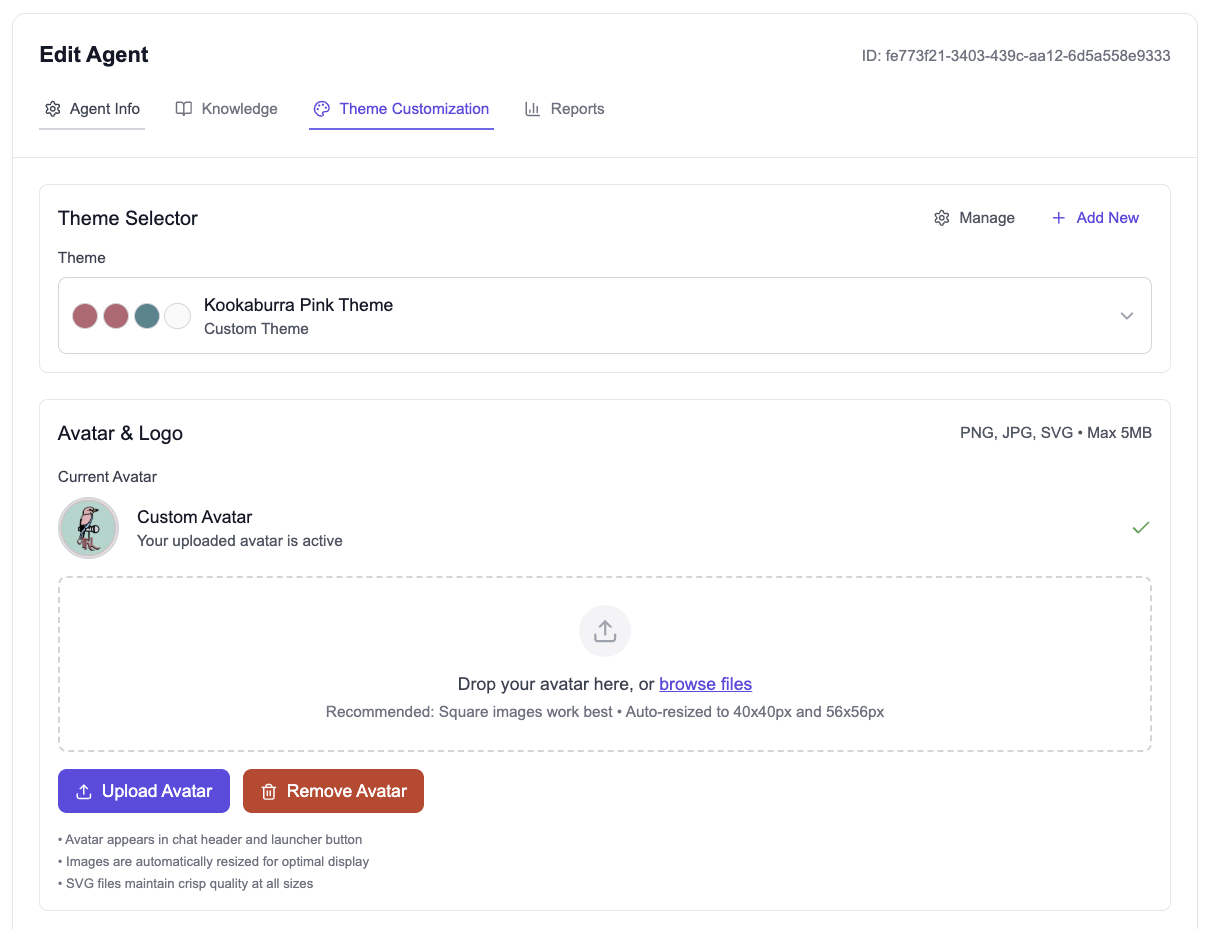The image size is (1205, 929).
Task: Click the book icon beside Knowledge
Action: [184, 109]
